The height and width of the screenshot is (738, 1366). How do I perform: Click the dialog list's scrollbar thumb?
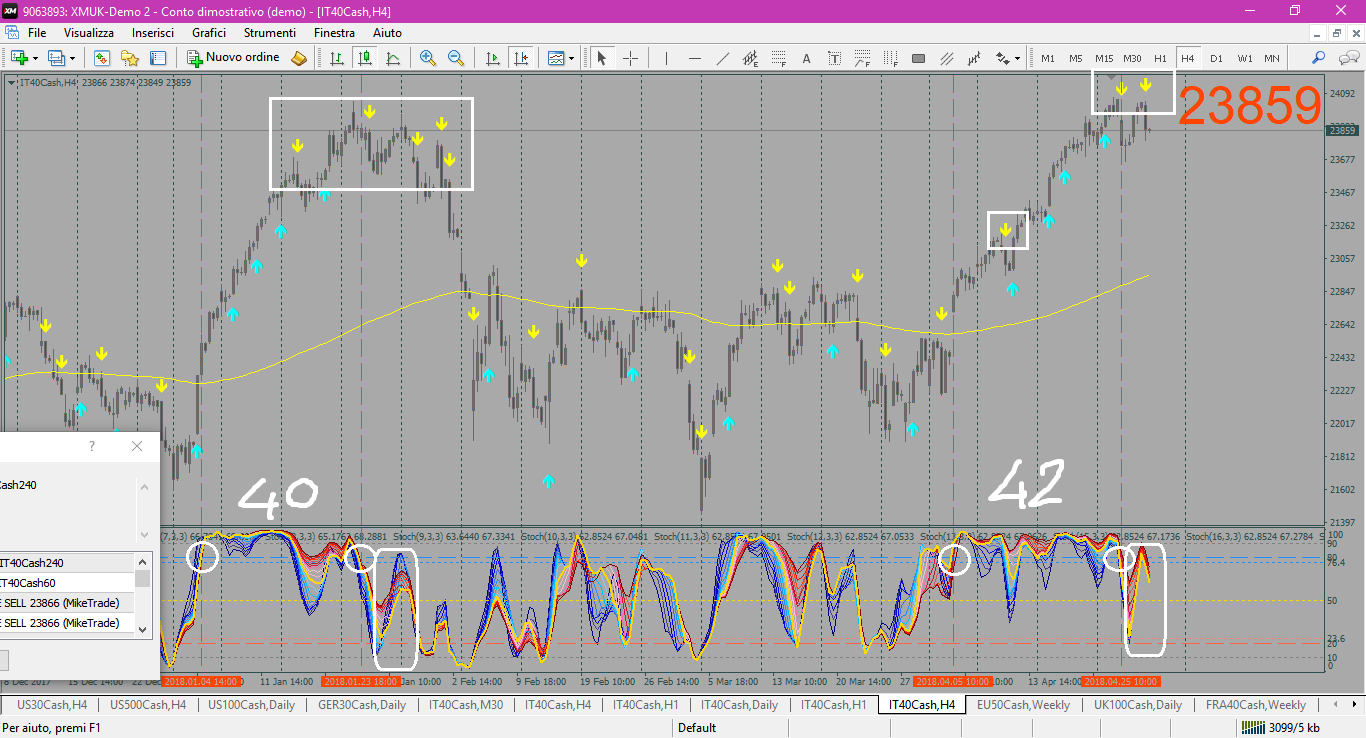click(x=143, y=578)
